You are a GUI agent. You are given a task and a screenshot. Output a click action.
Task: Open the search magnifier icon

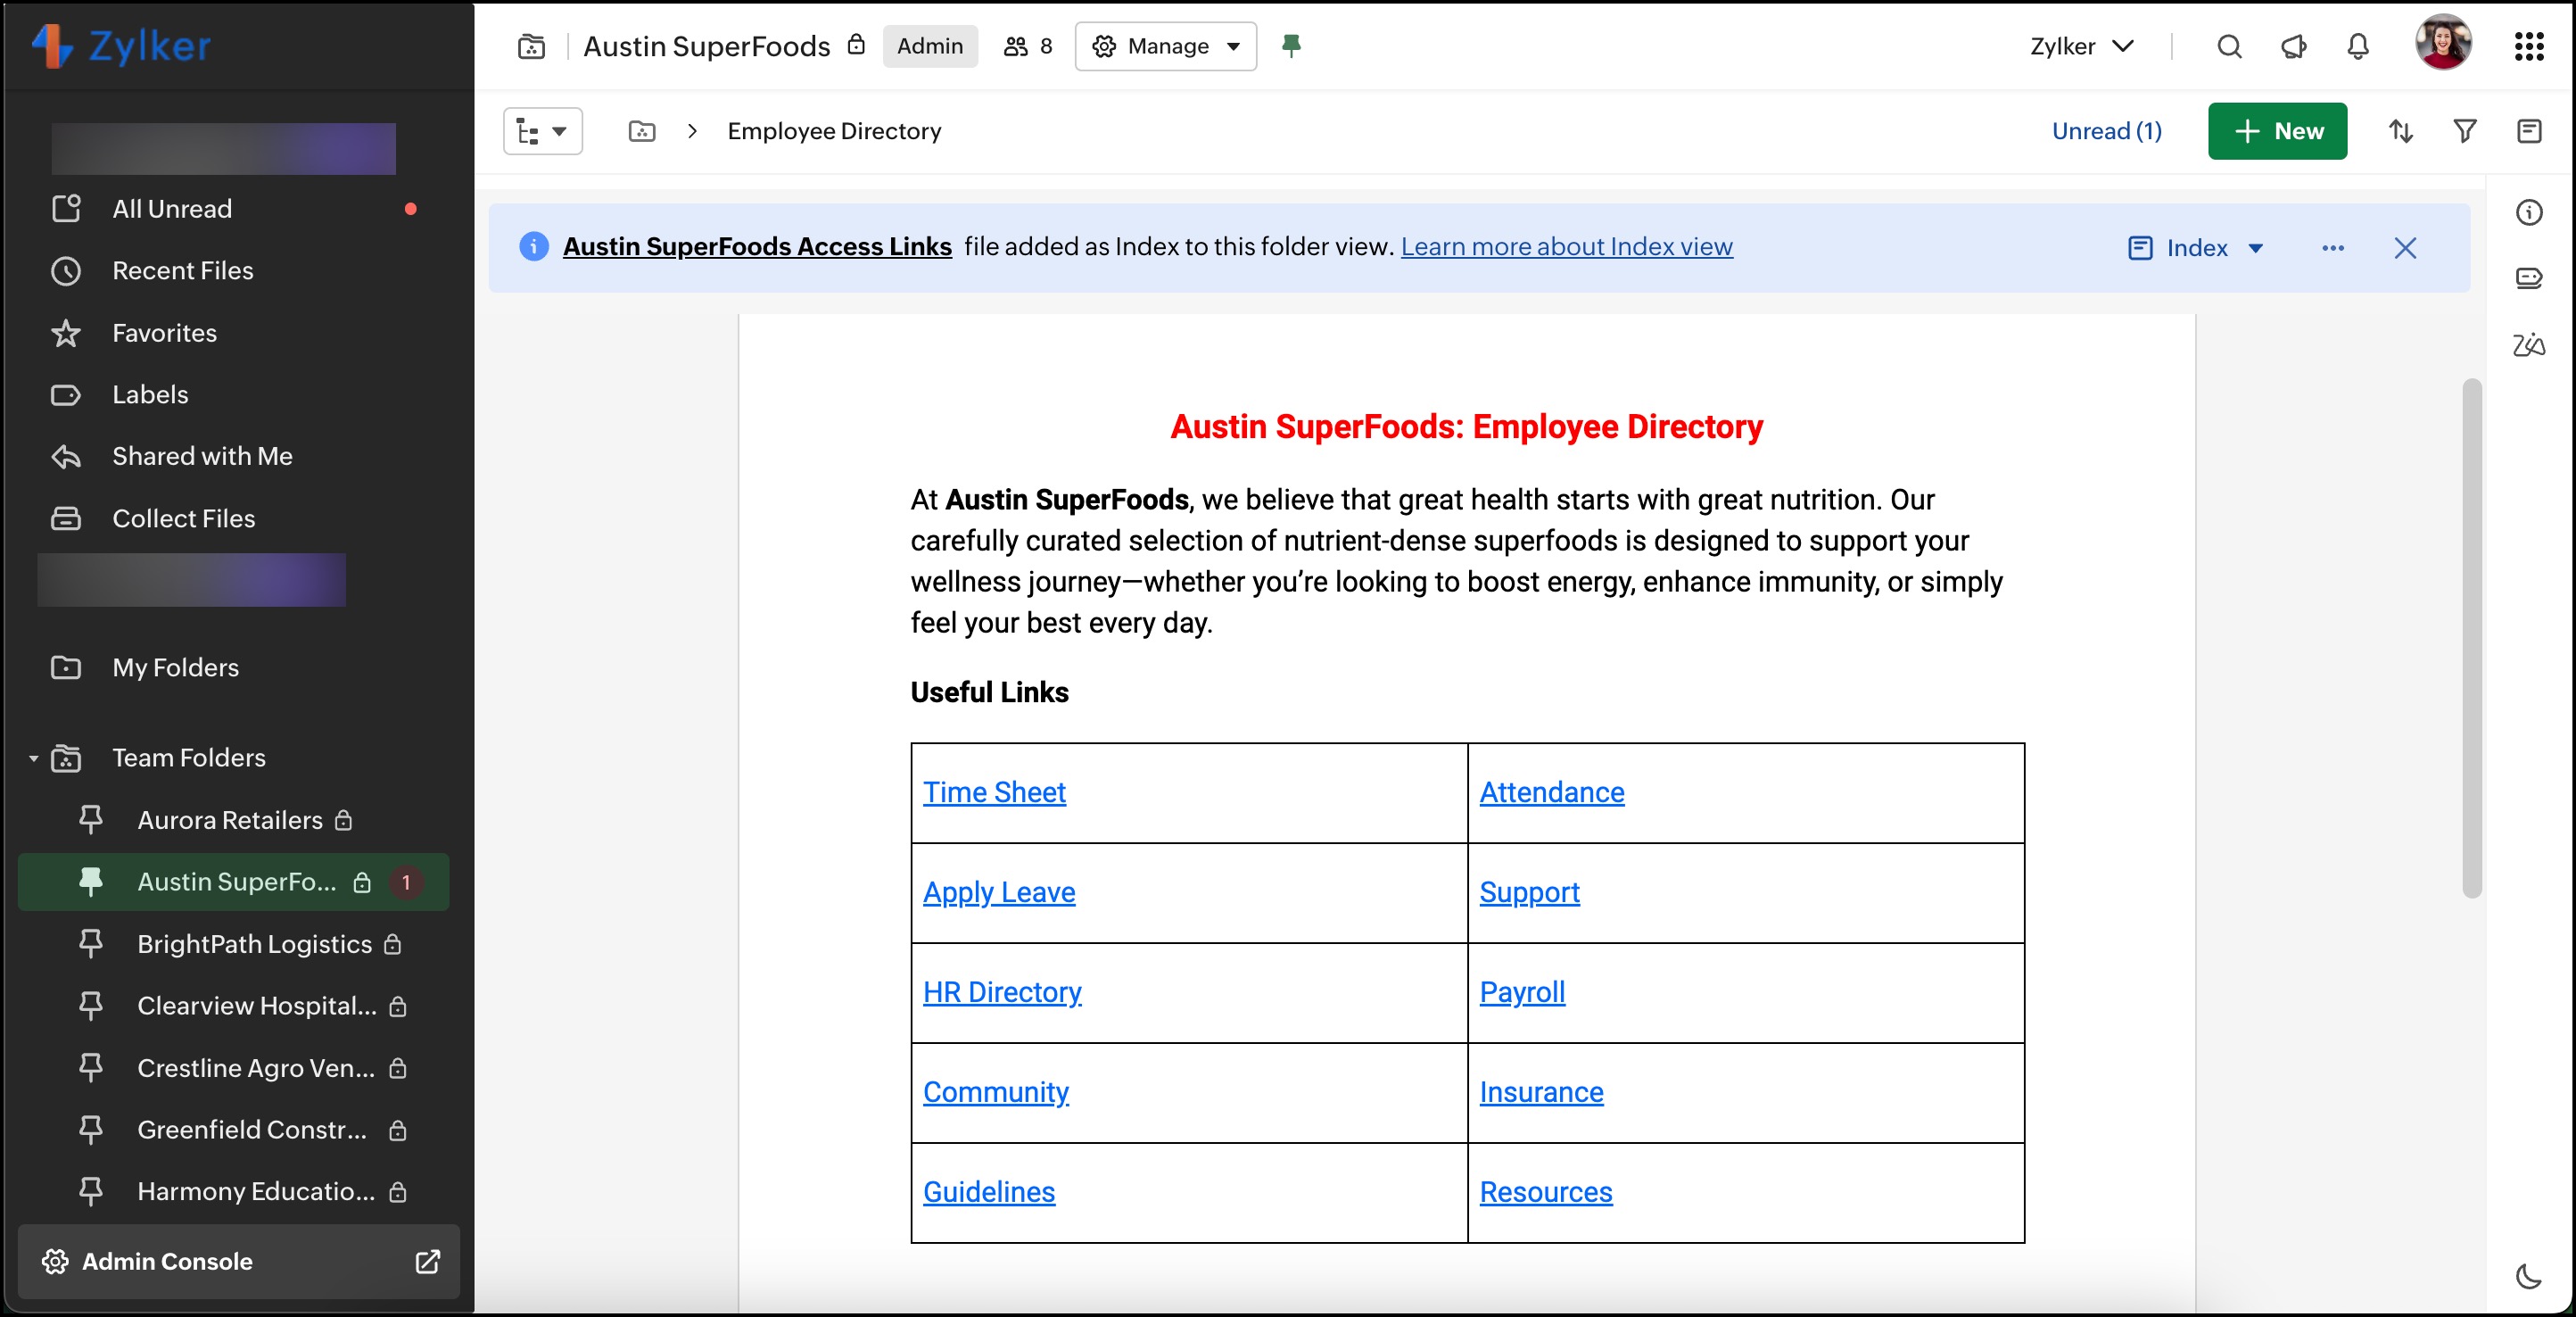tap(2229, 46)
